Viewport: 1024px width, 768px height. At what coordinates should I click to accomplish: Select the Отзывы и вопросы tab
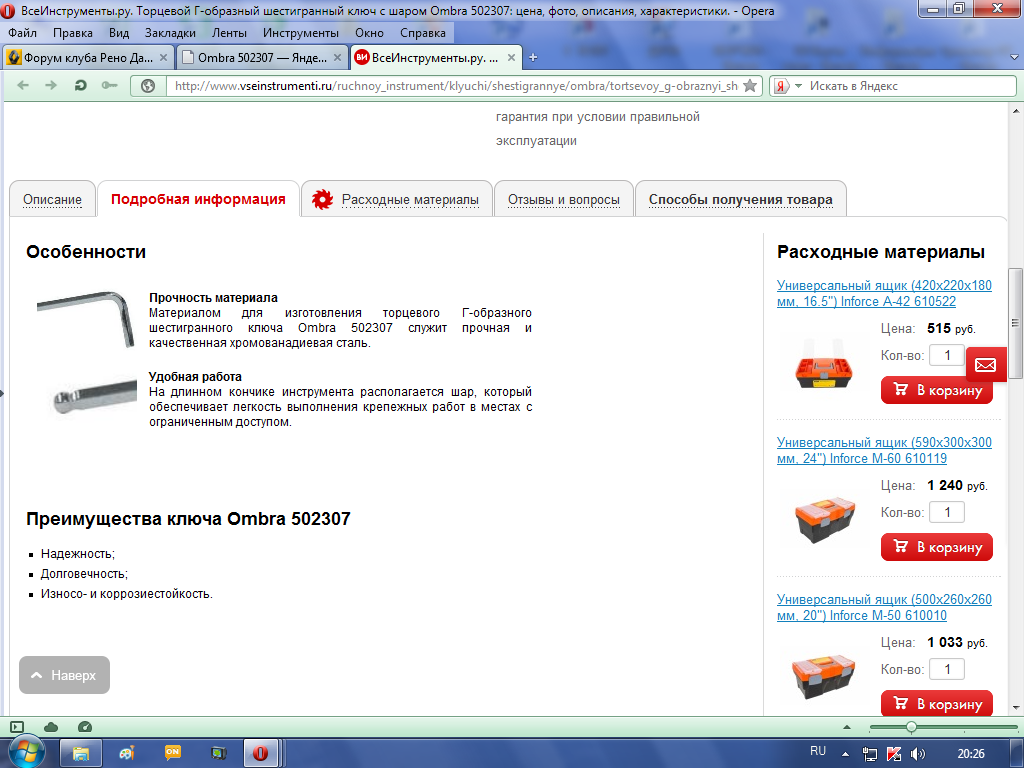(x=564, y=199)
